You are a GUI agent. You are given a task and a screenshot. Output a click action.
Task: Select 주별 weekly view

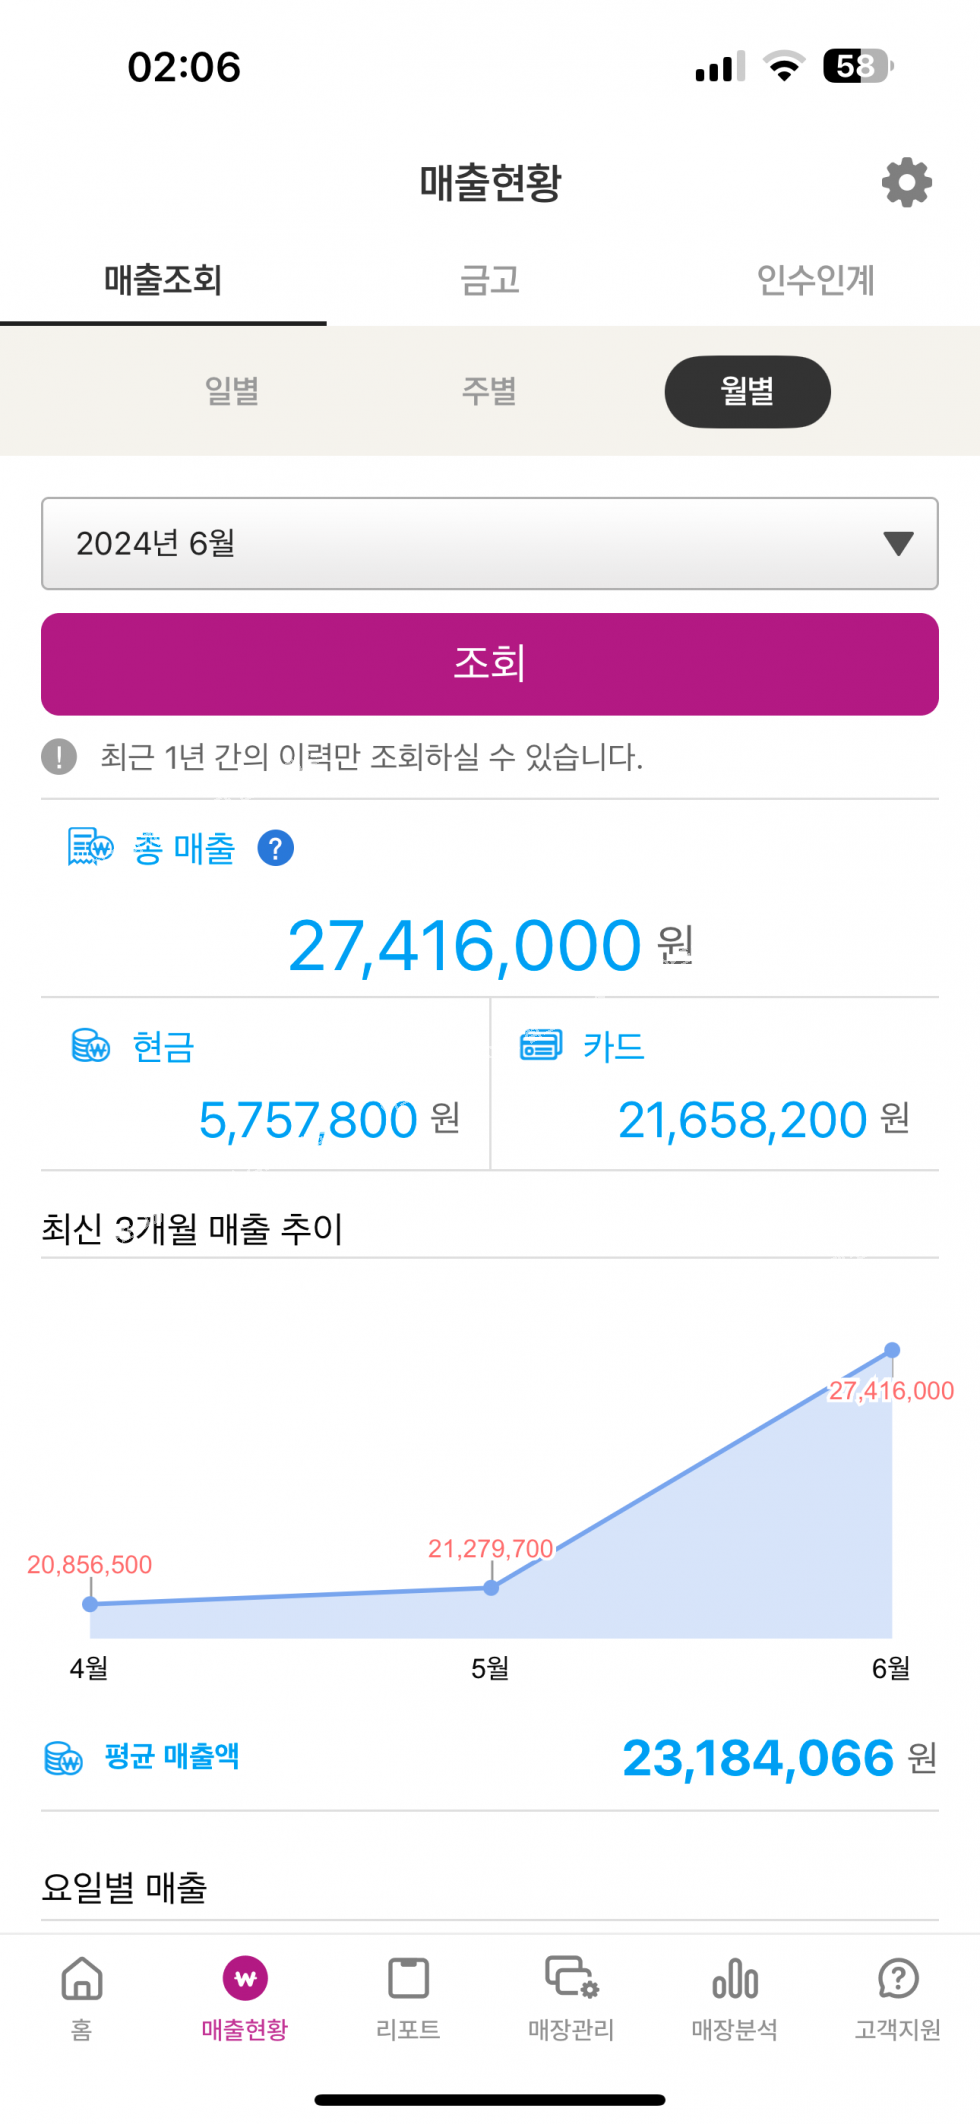[x=489, y=391]
